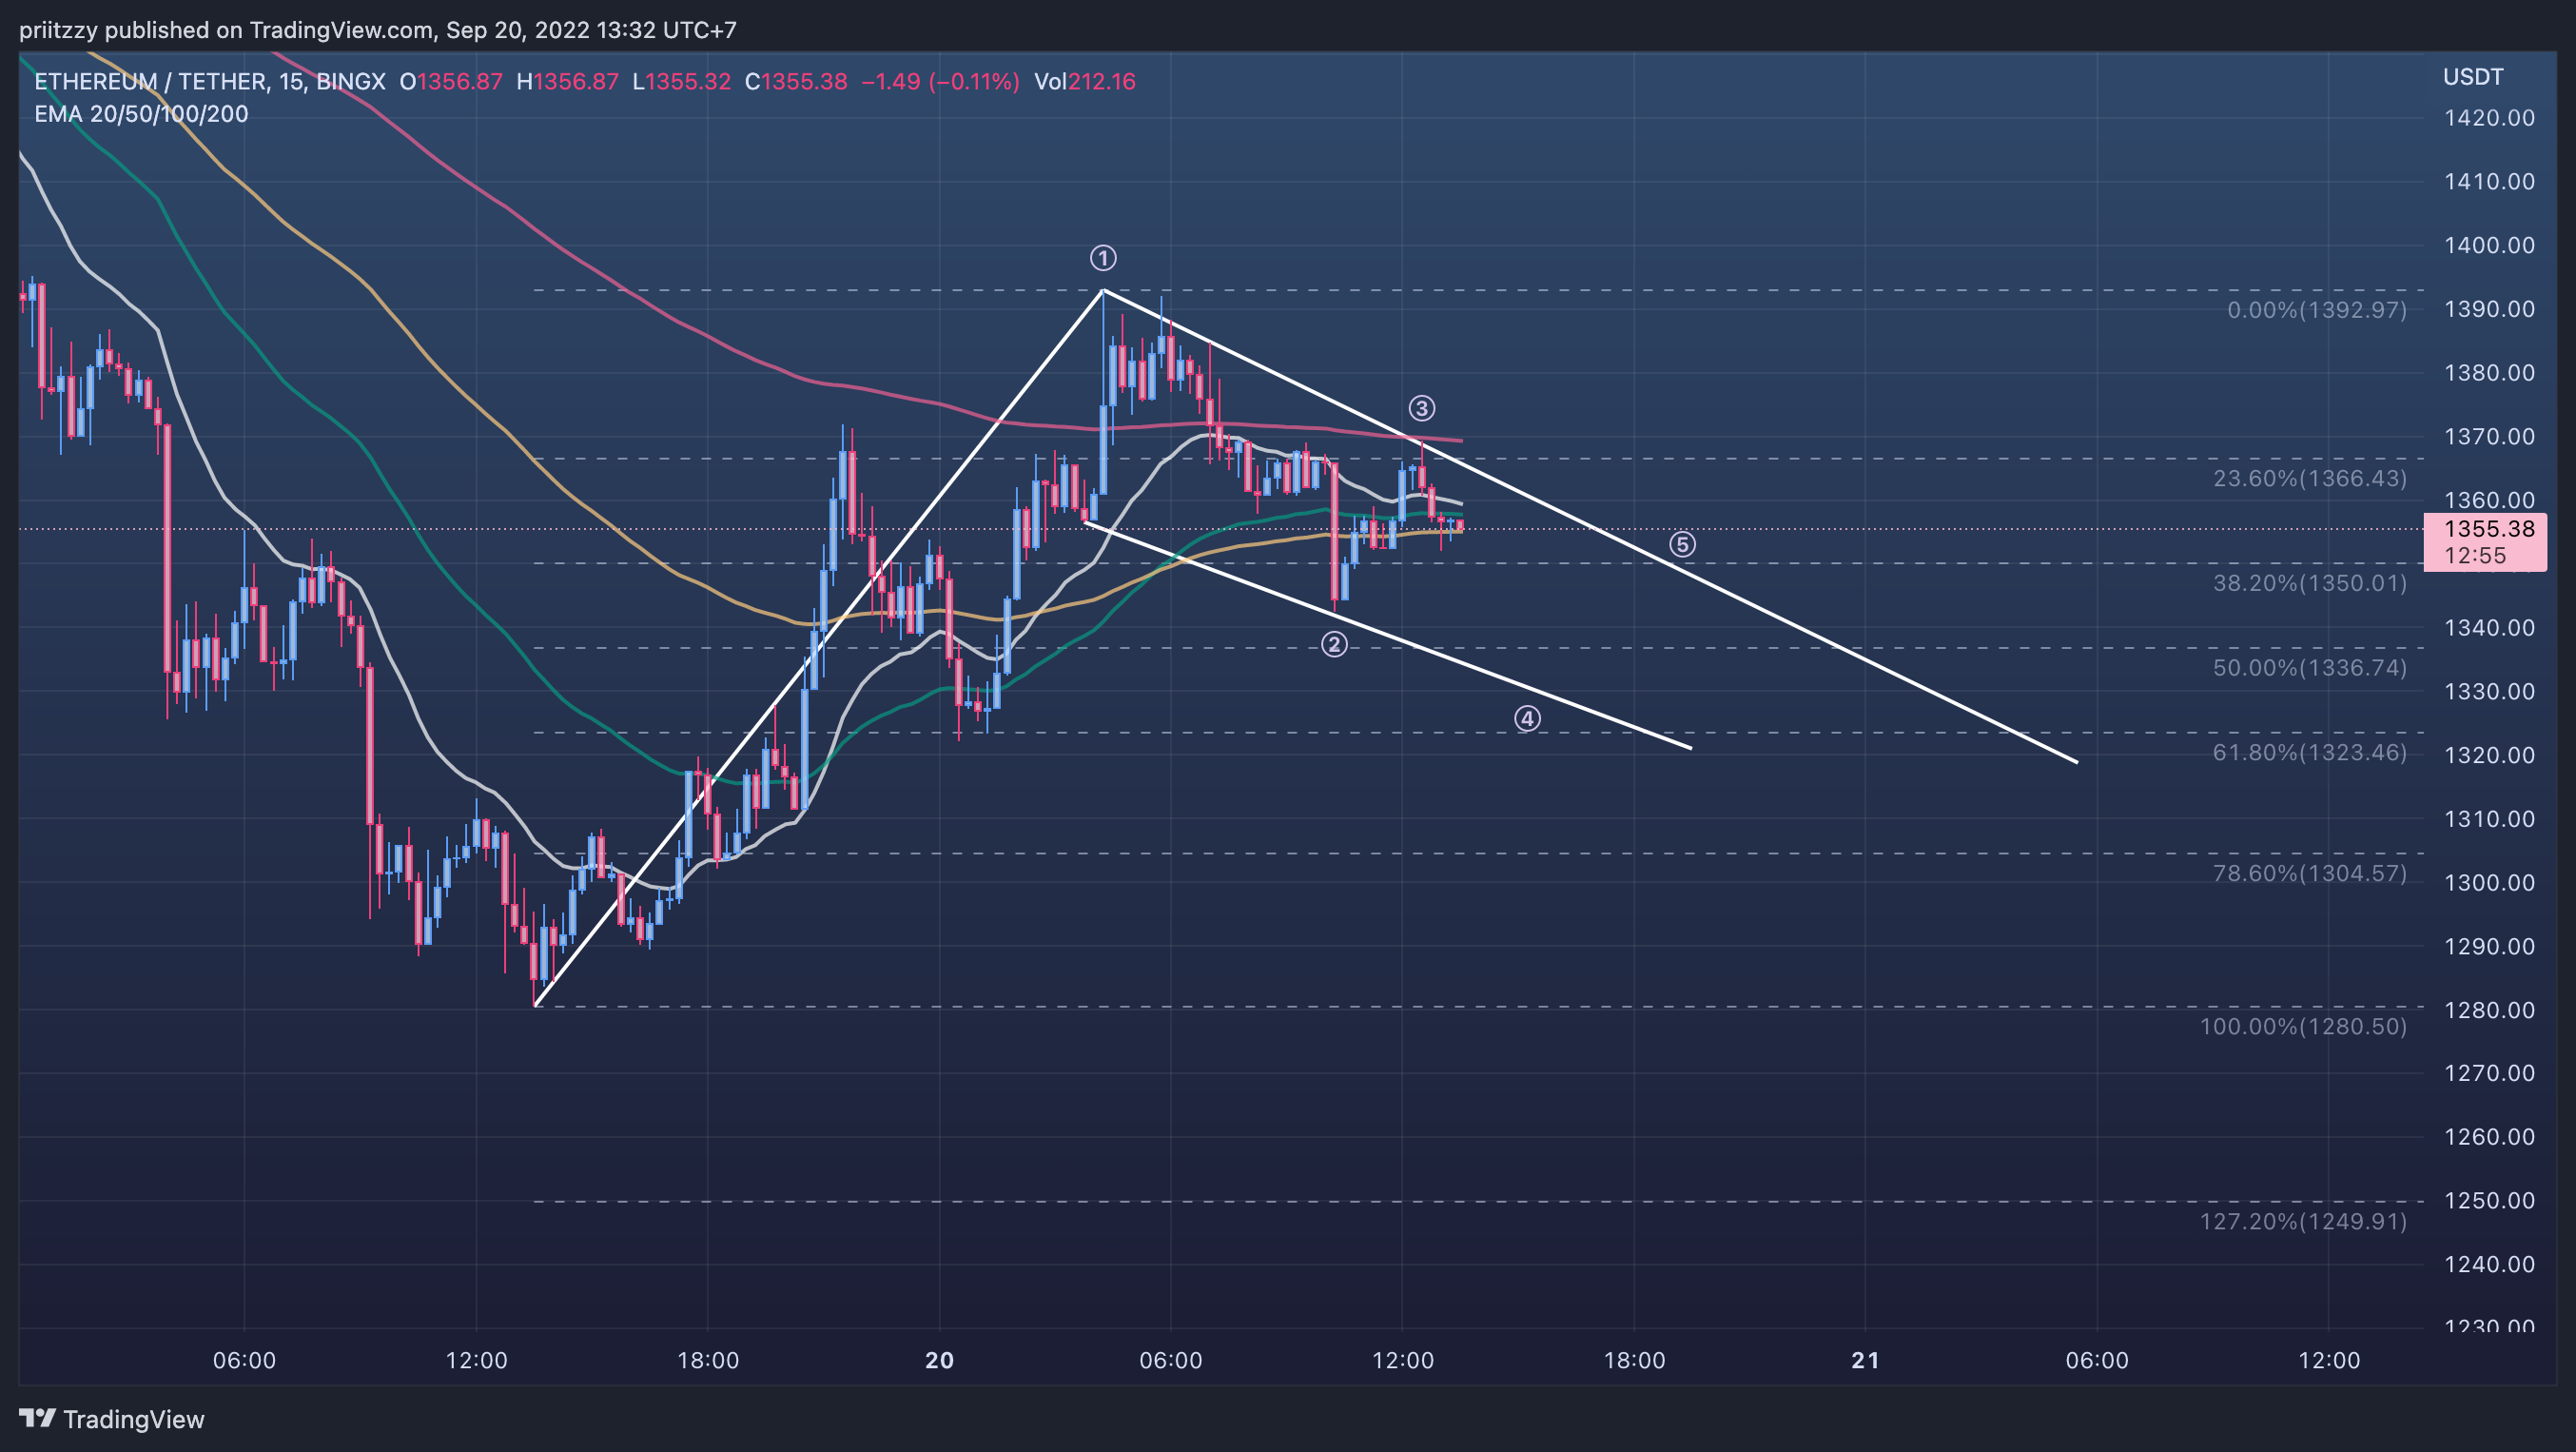Viewport: 2576px width, 1452px height.
Task: Click the '127.20%(1249.91)' Fibonacci label
Action: pyautogui.click(x=2303, y=1221)
